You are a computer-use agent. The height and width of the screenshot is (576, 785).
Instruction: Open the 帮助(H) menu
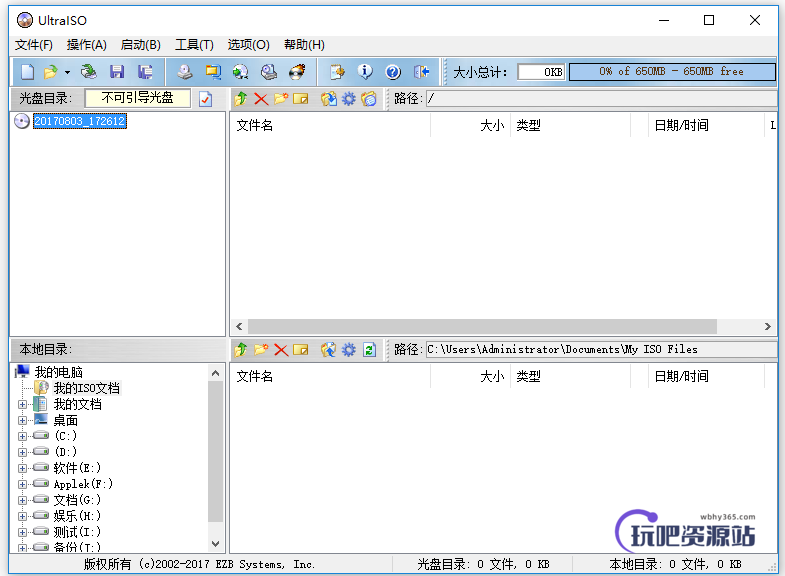coord(304,45)
